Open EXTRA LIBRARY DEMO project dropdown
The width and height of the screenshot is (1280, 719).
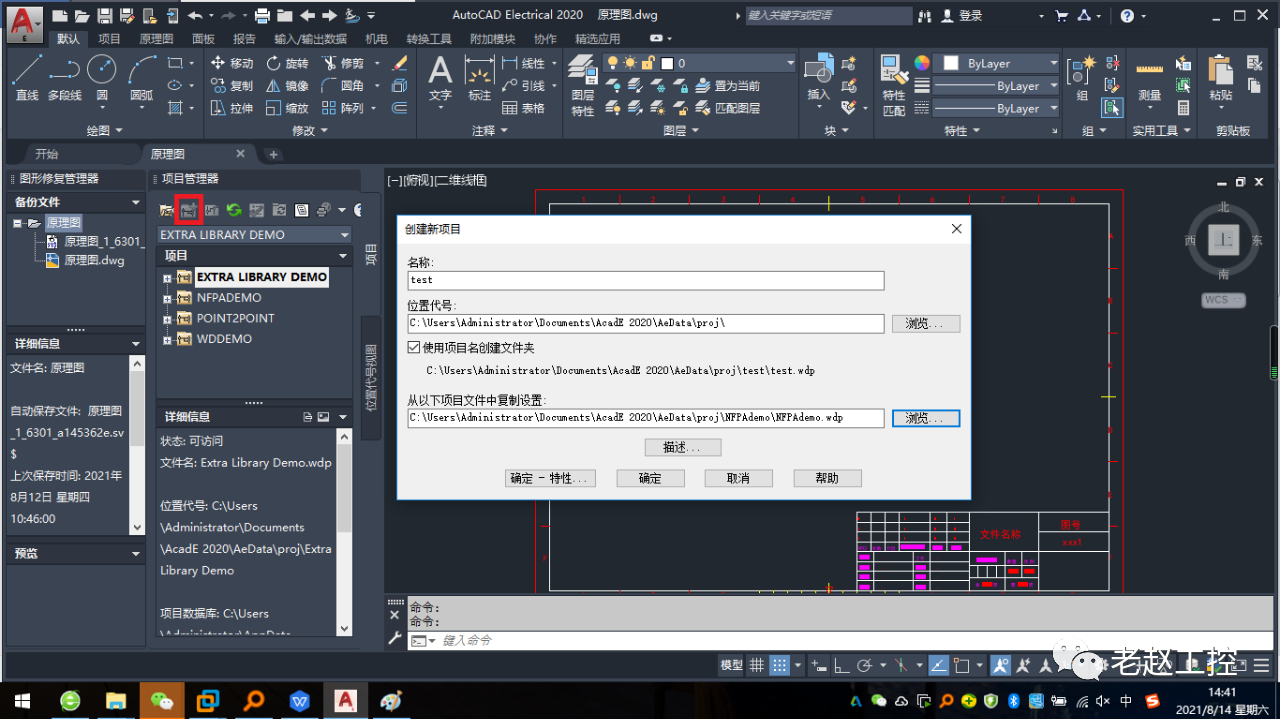344,235
